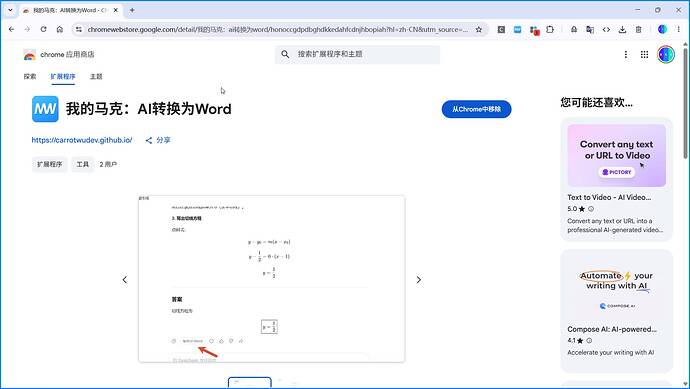
Task: Select the first screenshot thumbnail below carousel
Action: click(250, 383)
